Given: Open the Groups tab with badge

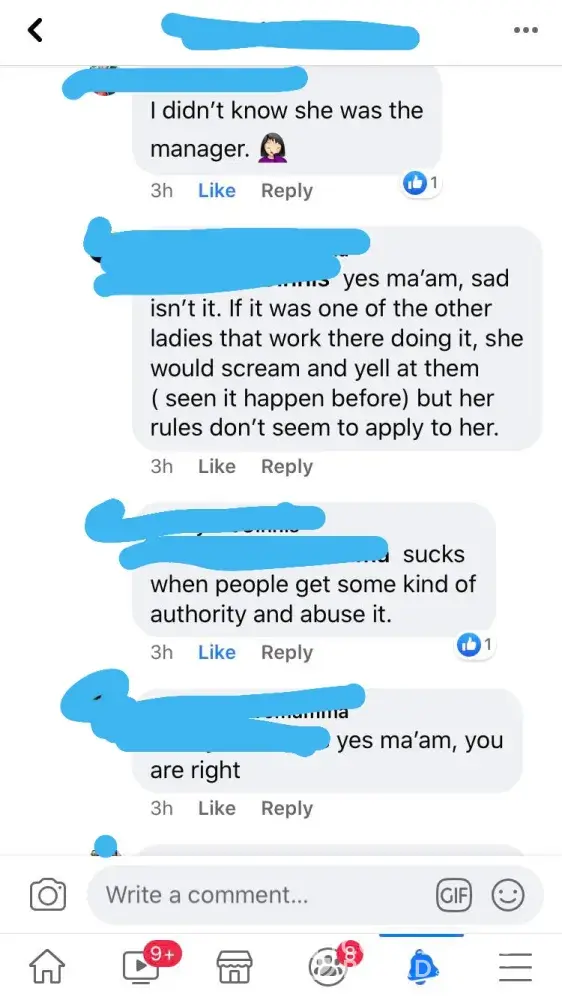Looking at the screenshot, I should pos(330,964).
